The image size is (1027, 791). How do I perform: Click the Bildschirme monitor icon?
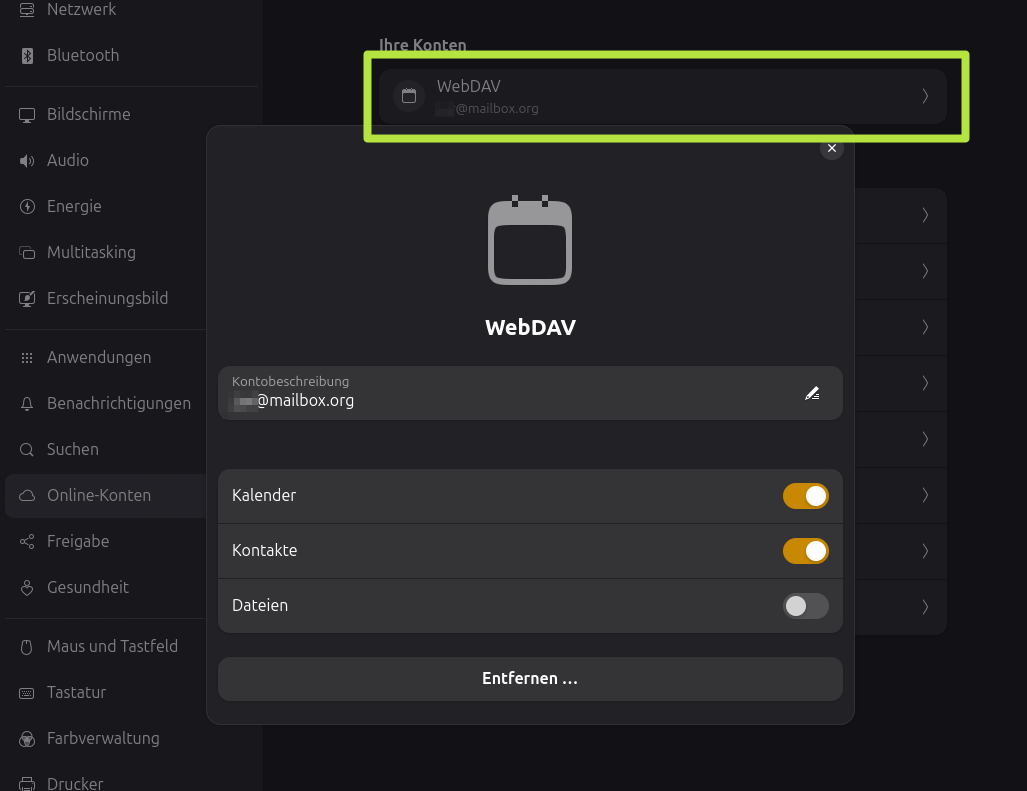[27, 115]
